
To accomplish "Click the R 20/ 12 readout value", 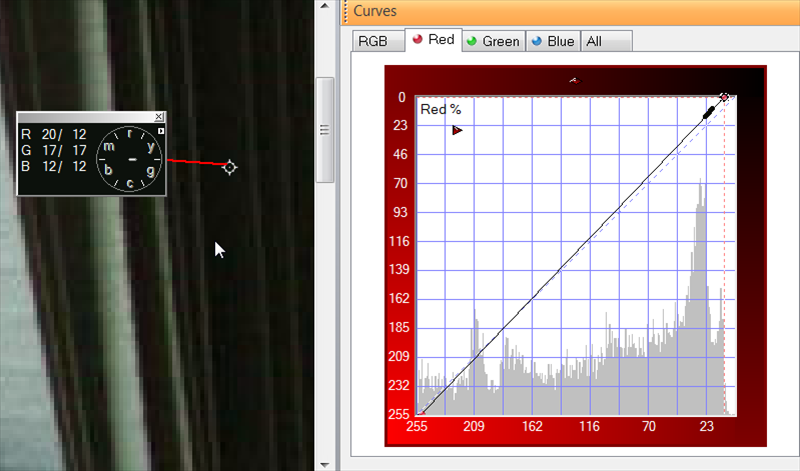I will point(54,134).
